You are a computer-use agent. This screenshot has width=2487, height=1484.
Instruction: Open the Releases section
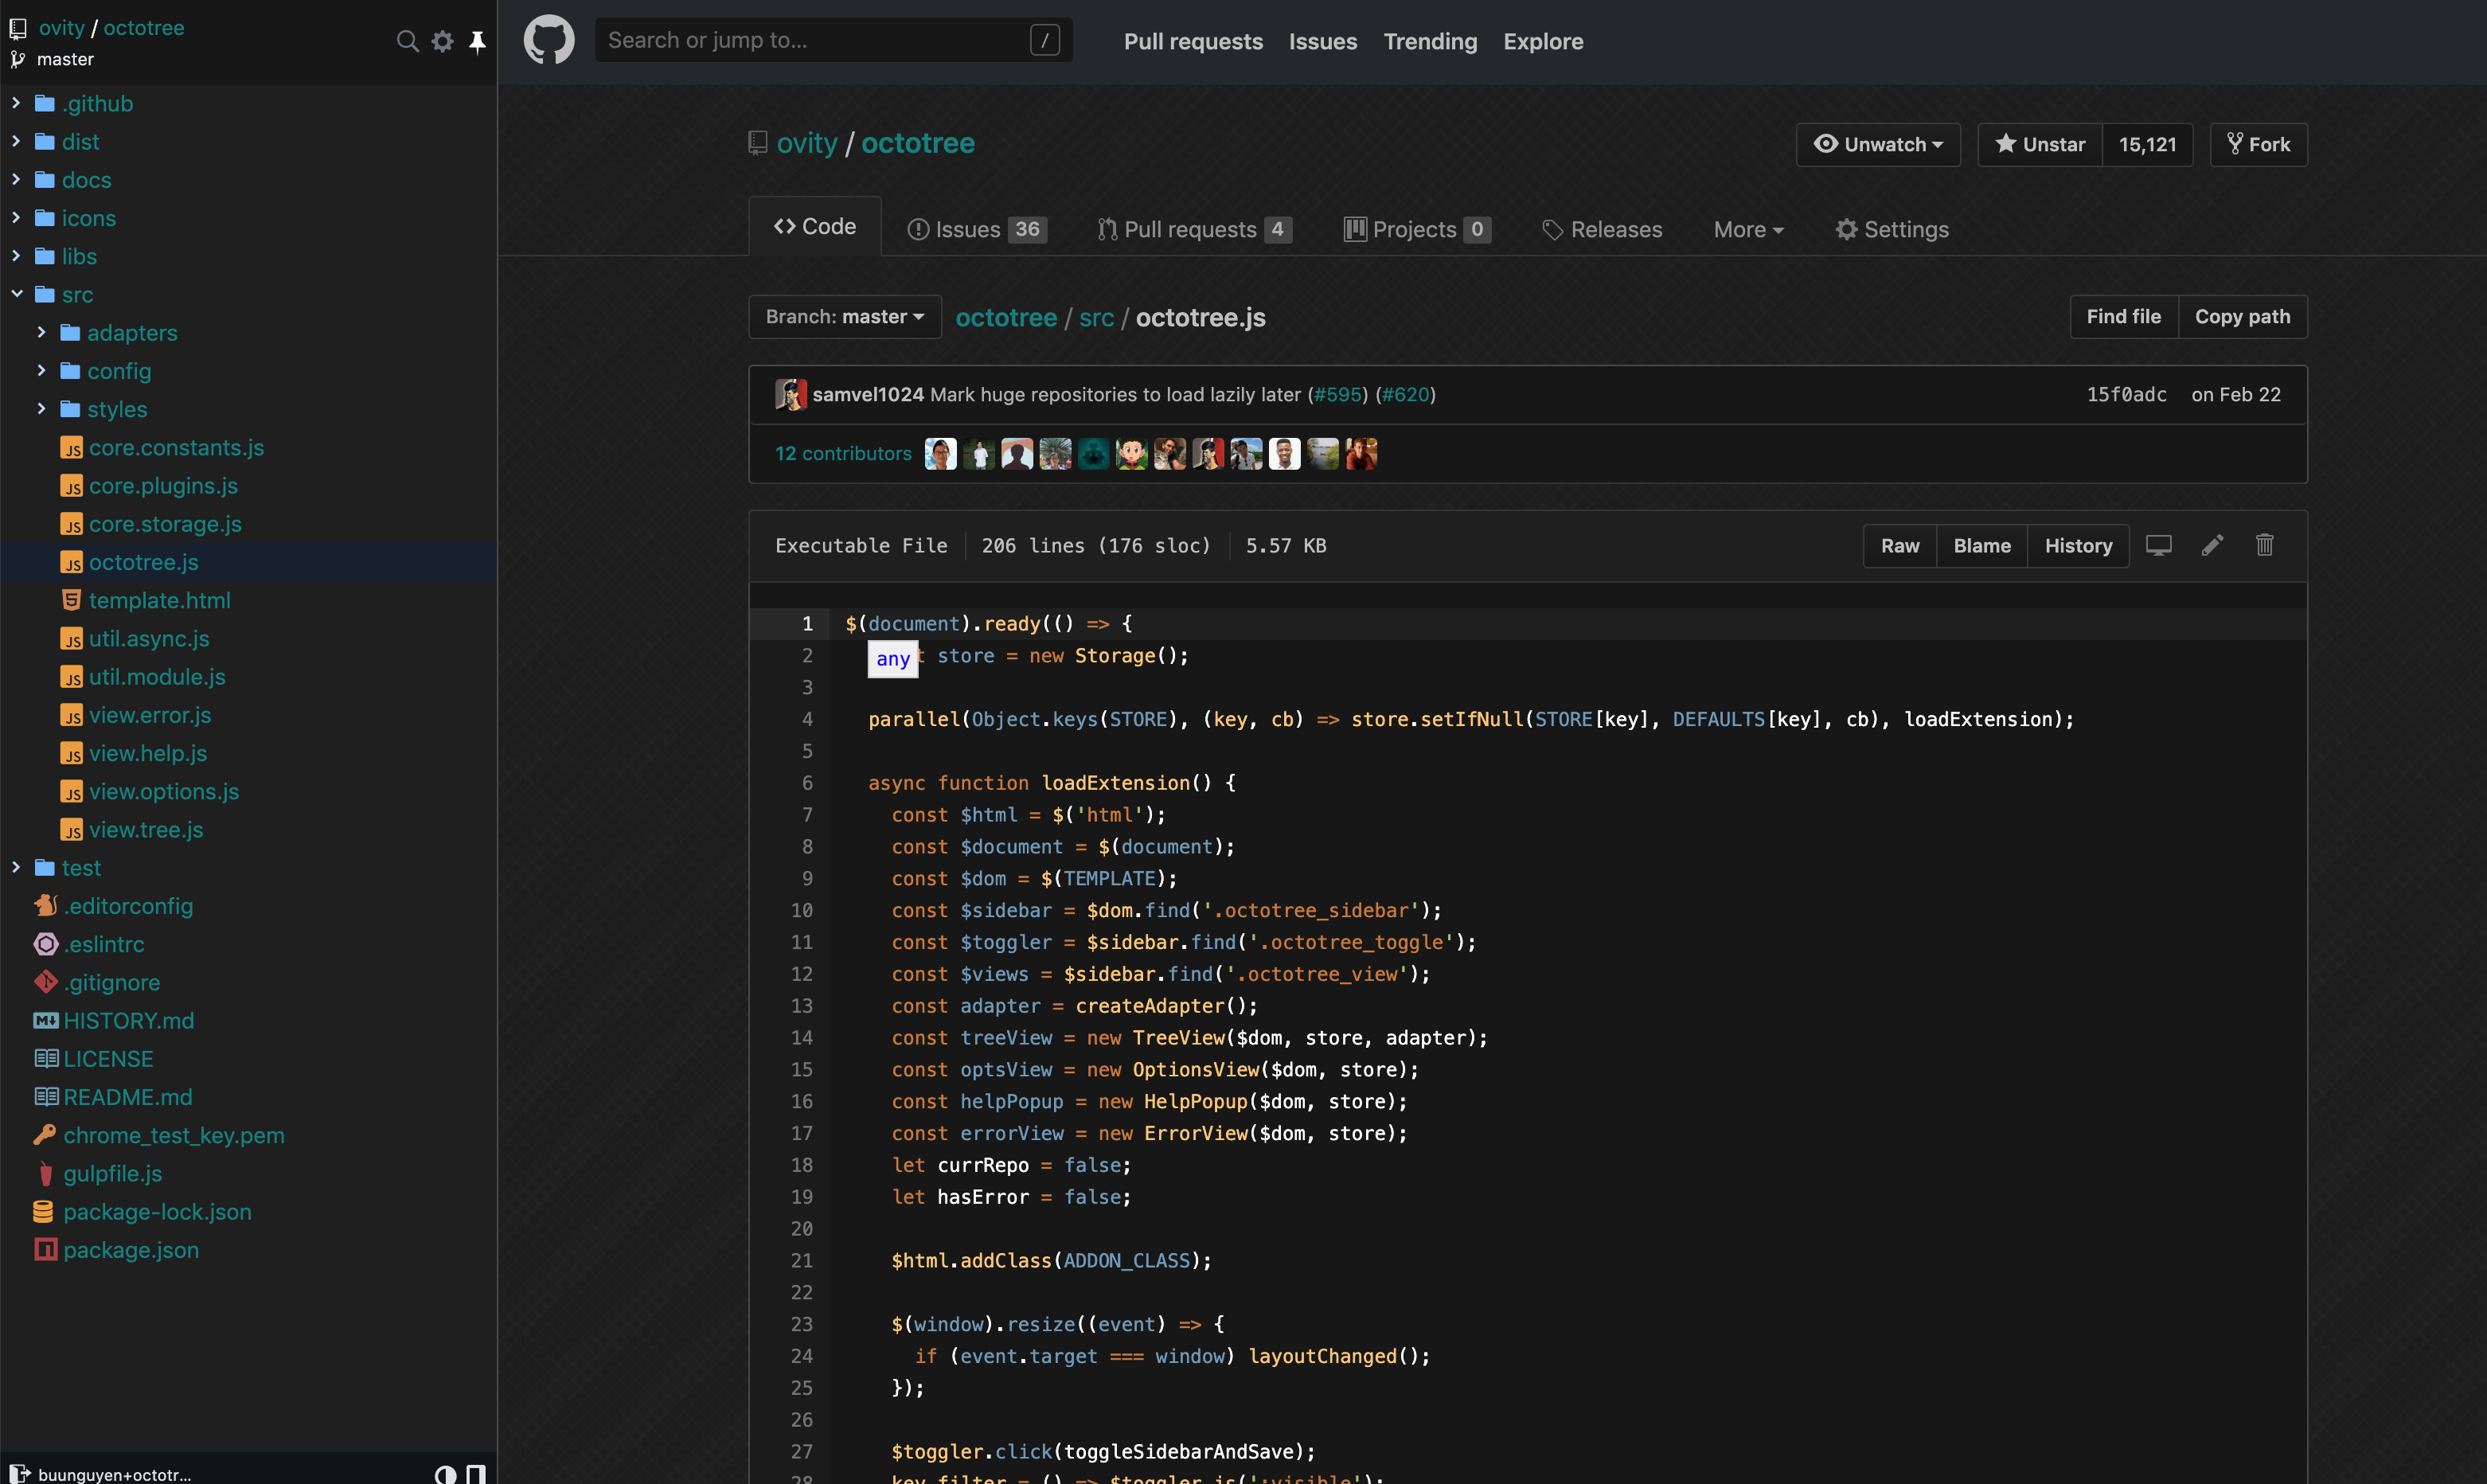pyautogui.click(x=1601, y=229)
